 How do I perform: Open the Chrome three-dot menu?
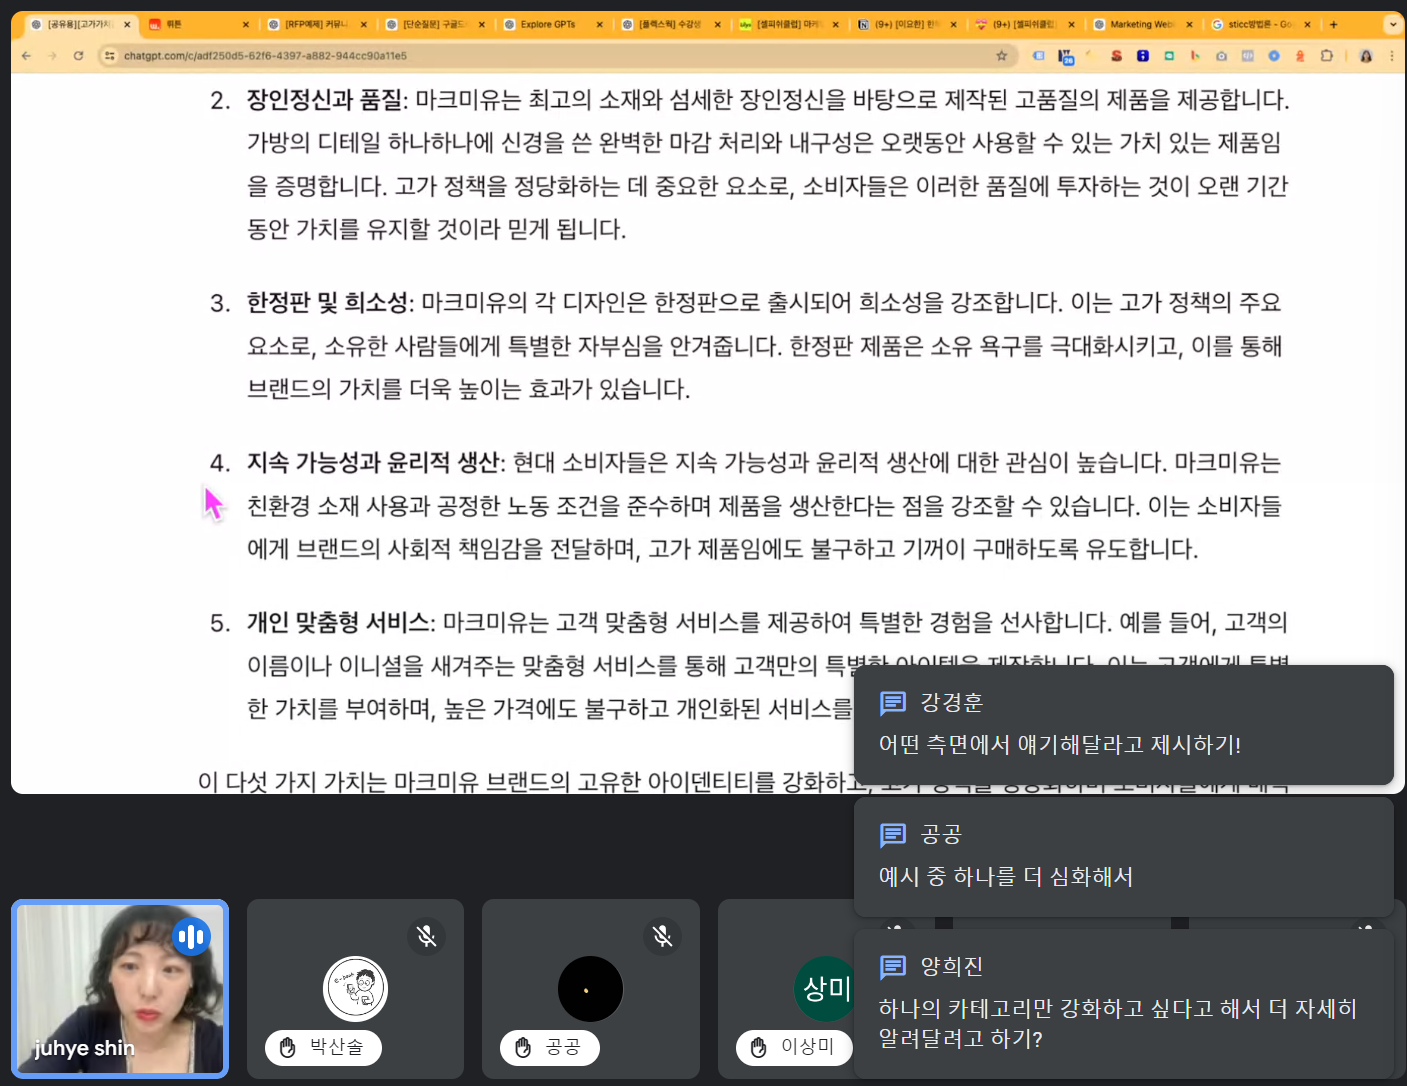(1392, 56)
